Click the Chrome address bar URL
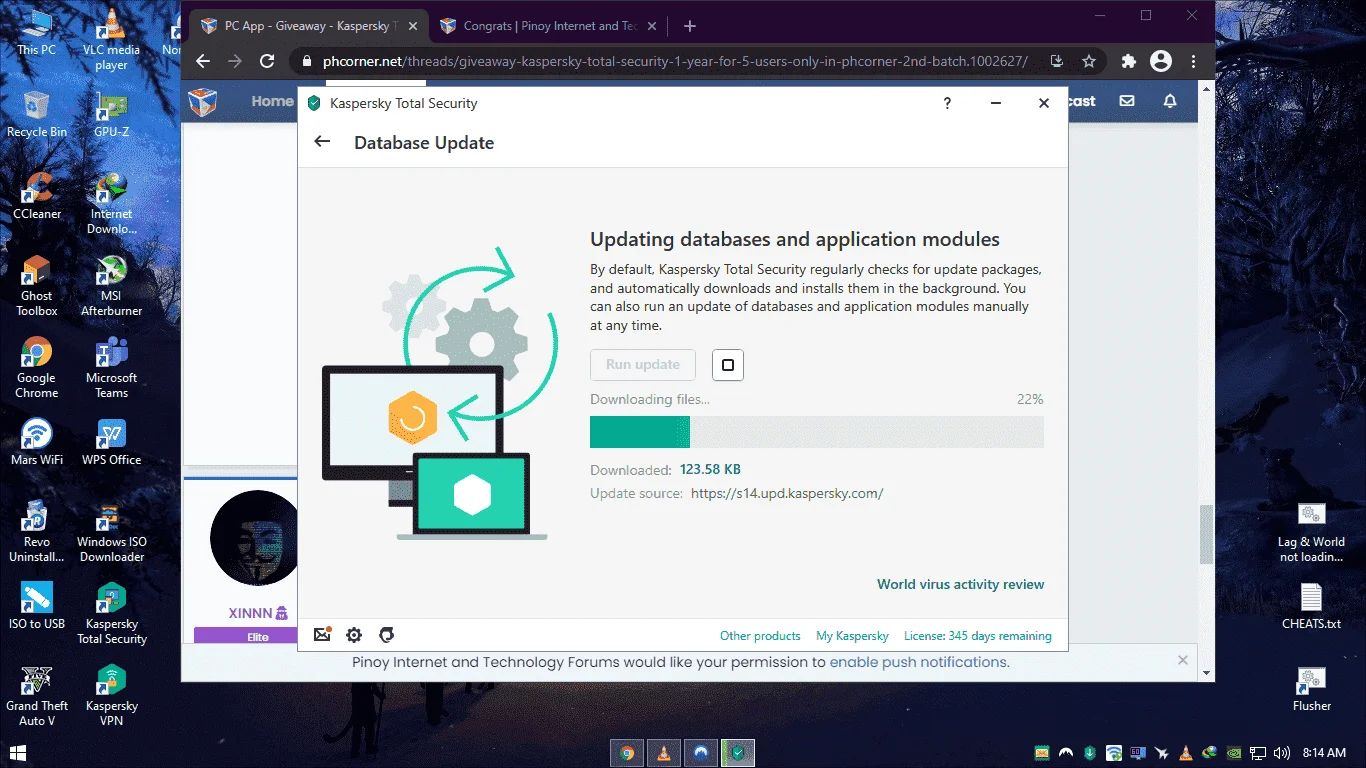Screen dimensions: 1366x768 [675, 61]
